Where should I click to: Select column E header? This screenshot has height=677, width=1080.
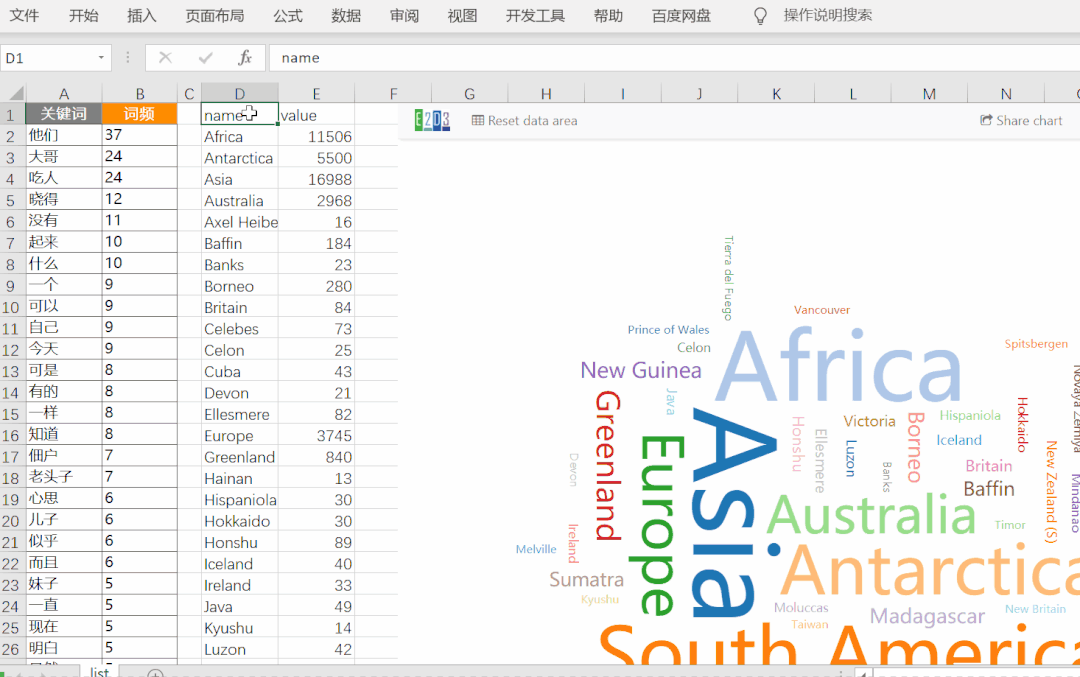click(316, 94)
